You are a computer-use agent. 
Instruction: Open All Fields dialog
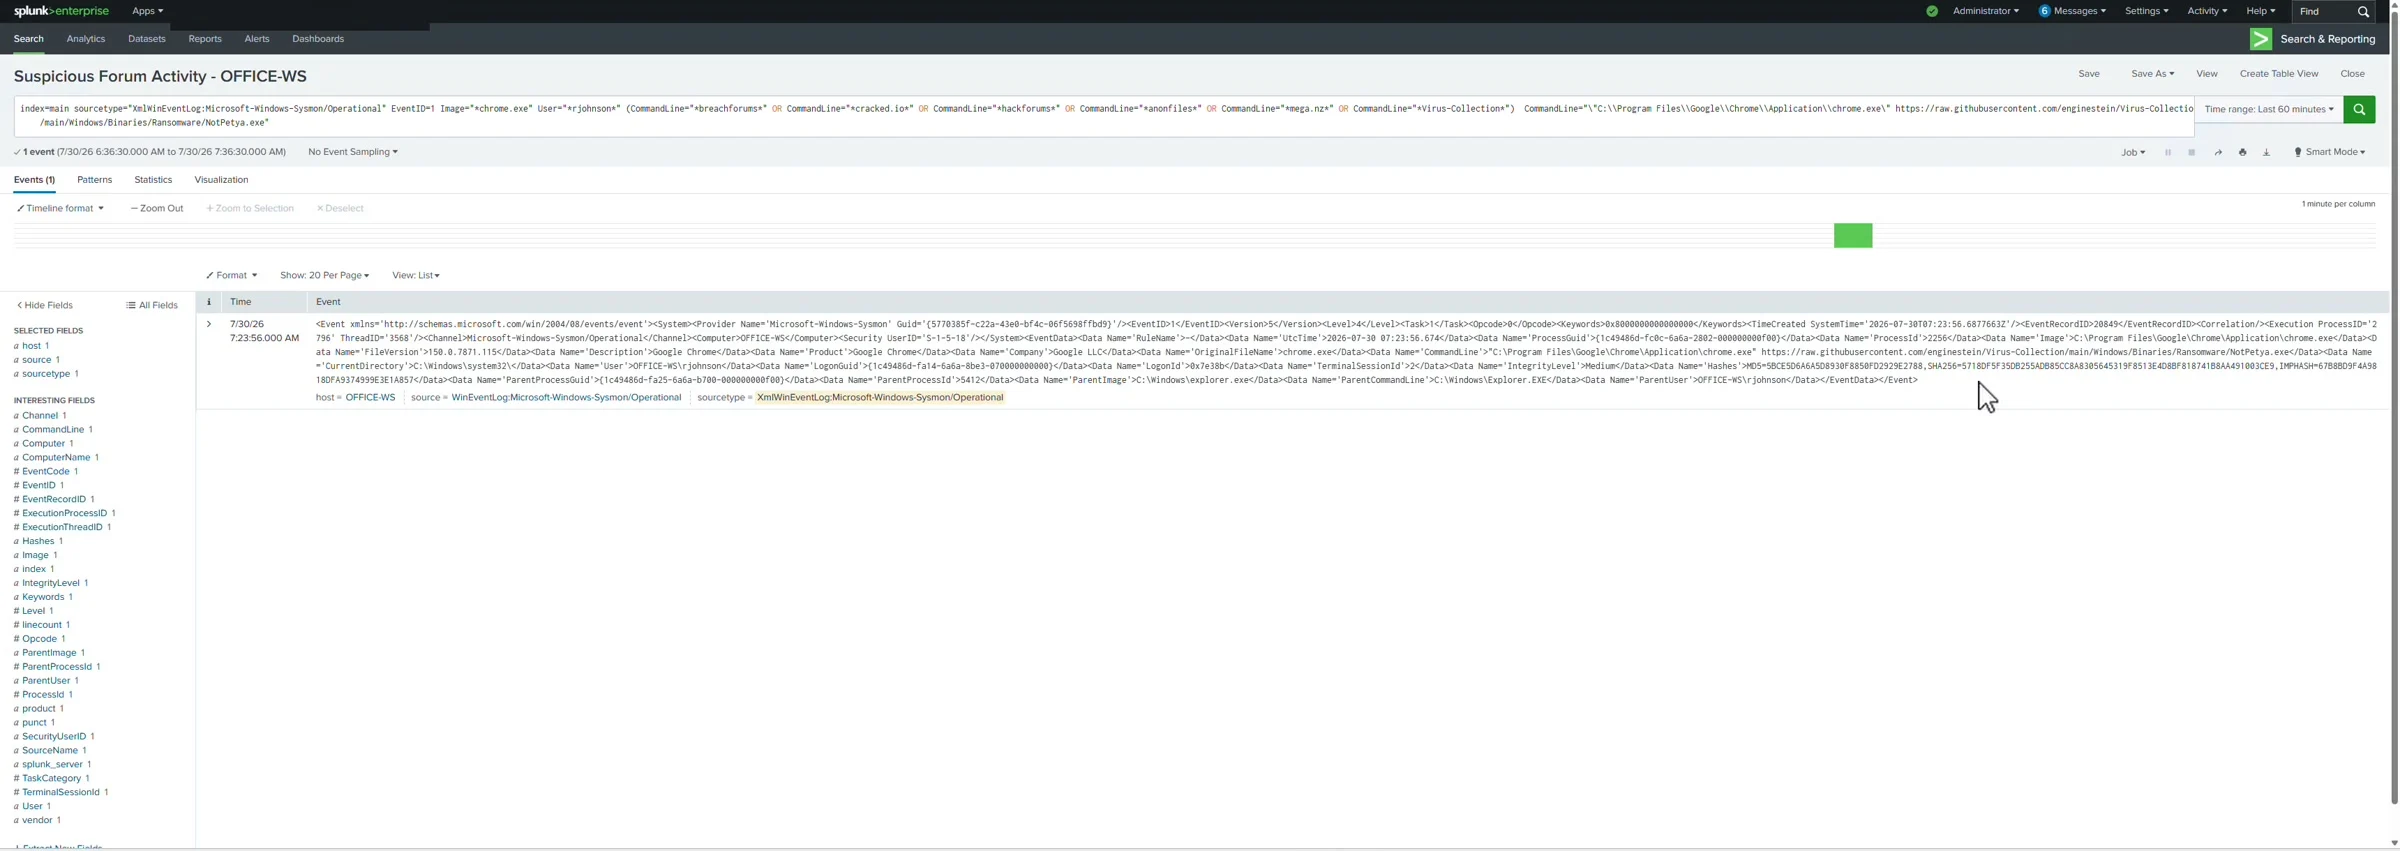(x=152, y=305)
